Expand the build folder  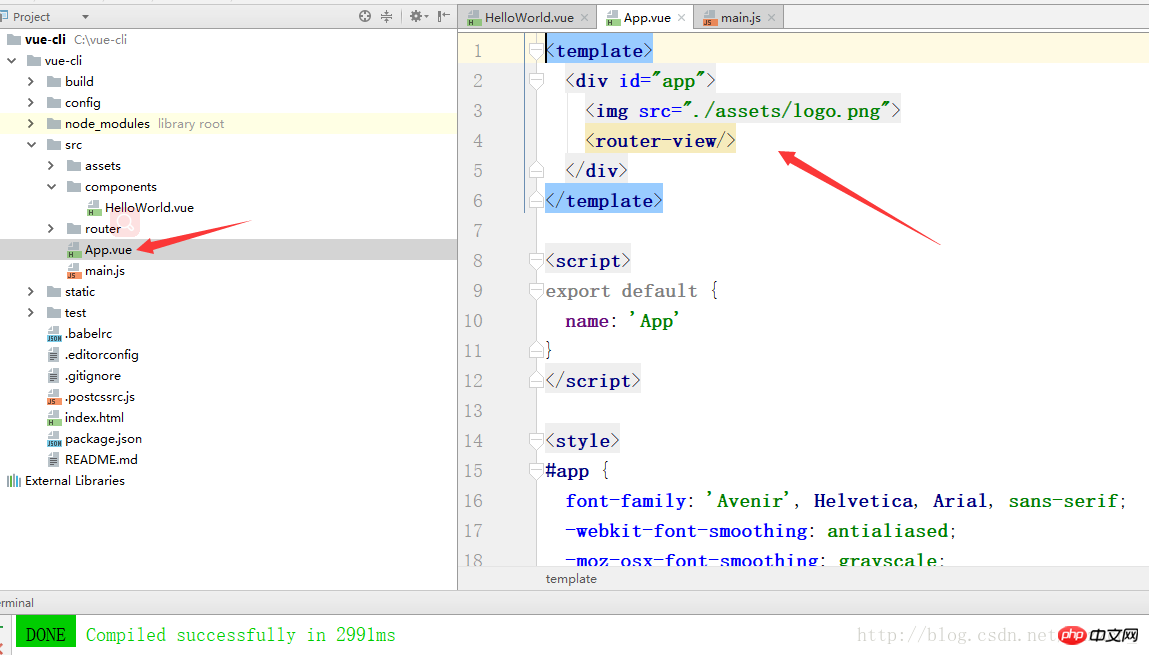click(31, 81)
